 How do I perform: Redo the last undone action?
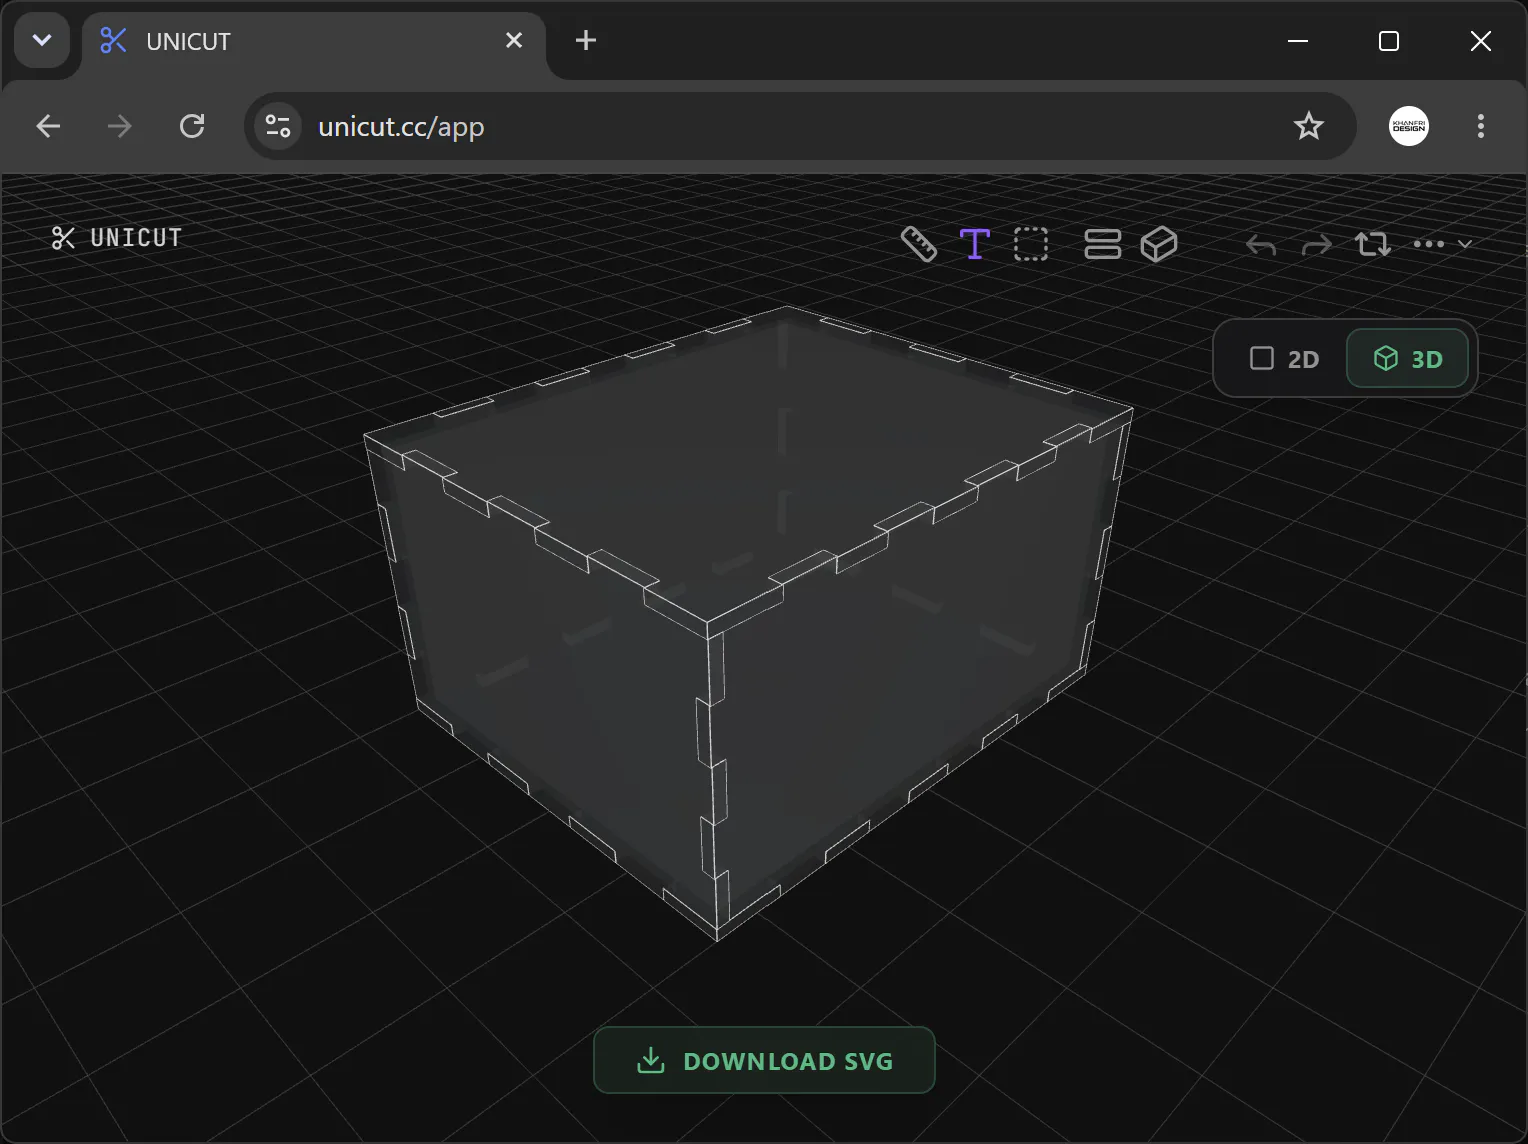click(1317, 245)
